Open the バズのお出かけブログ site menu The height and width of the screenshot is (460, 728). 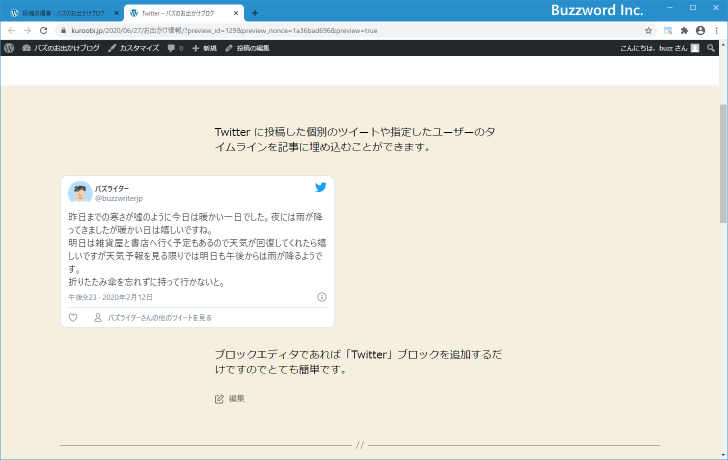click(60, 48)
